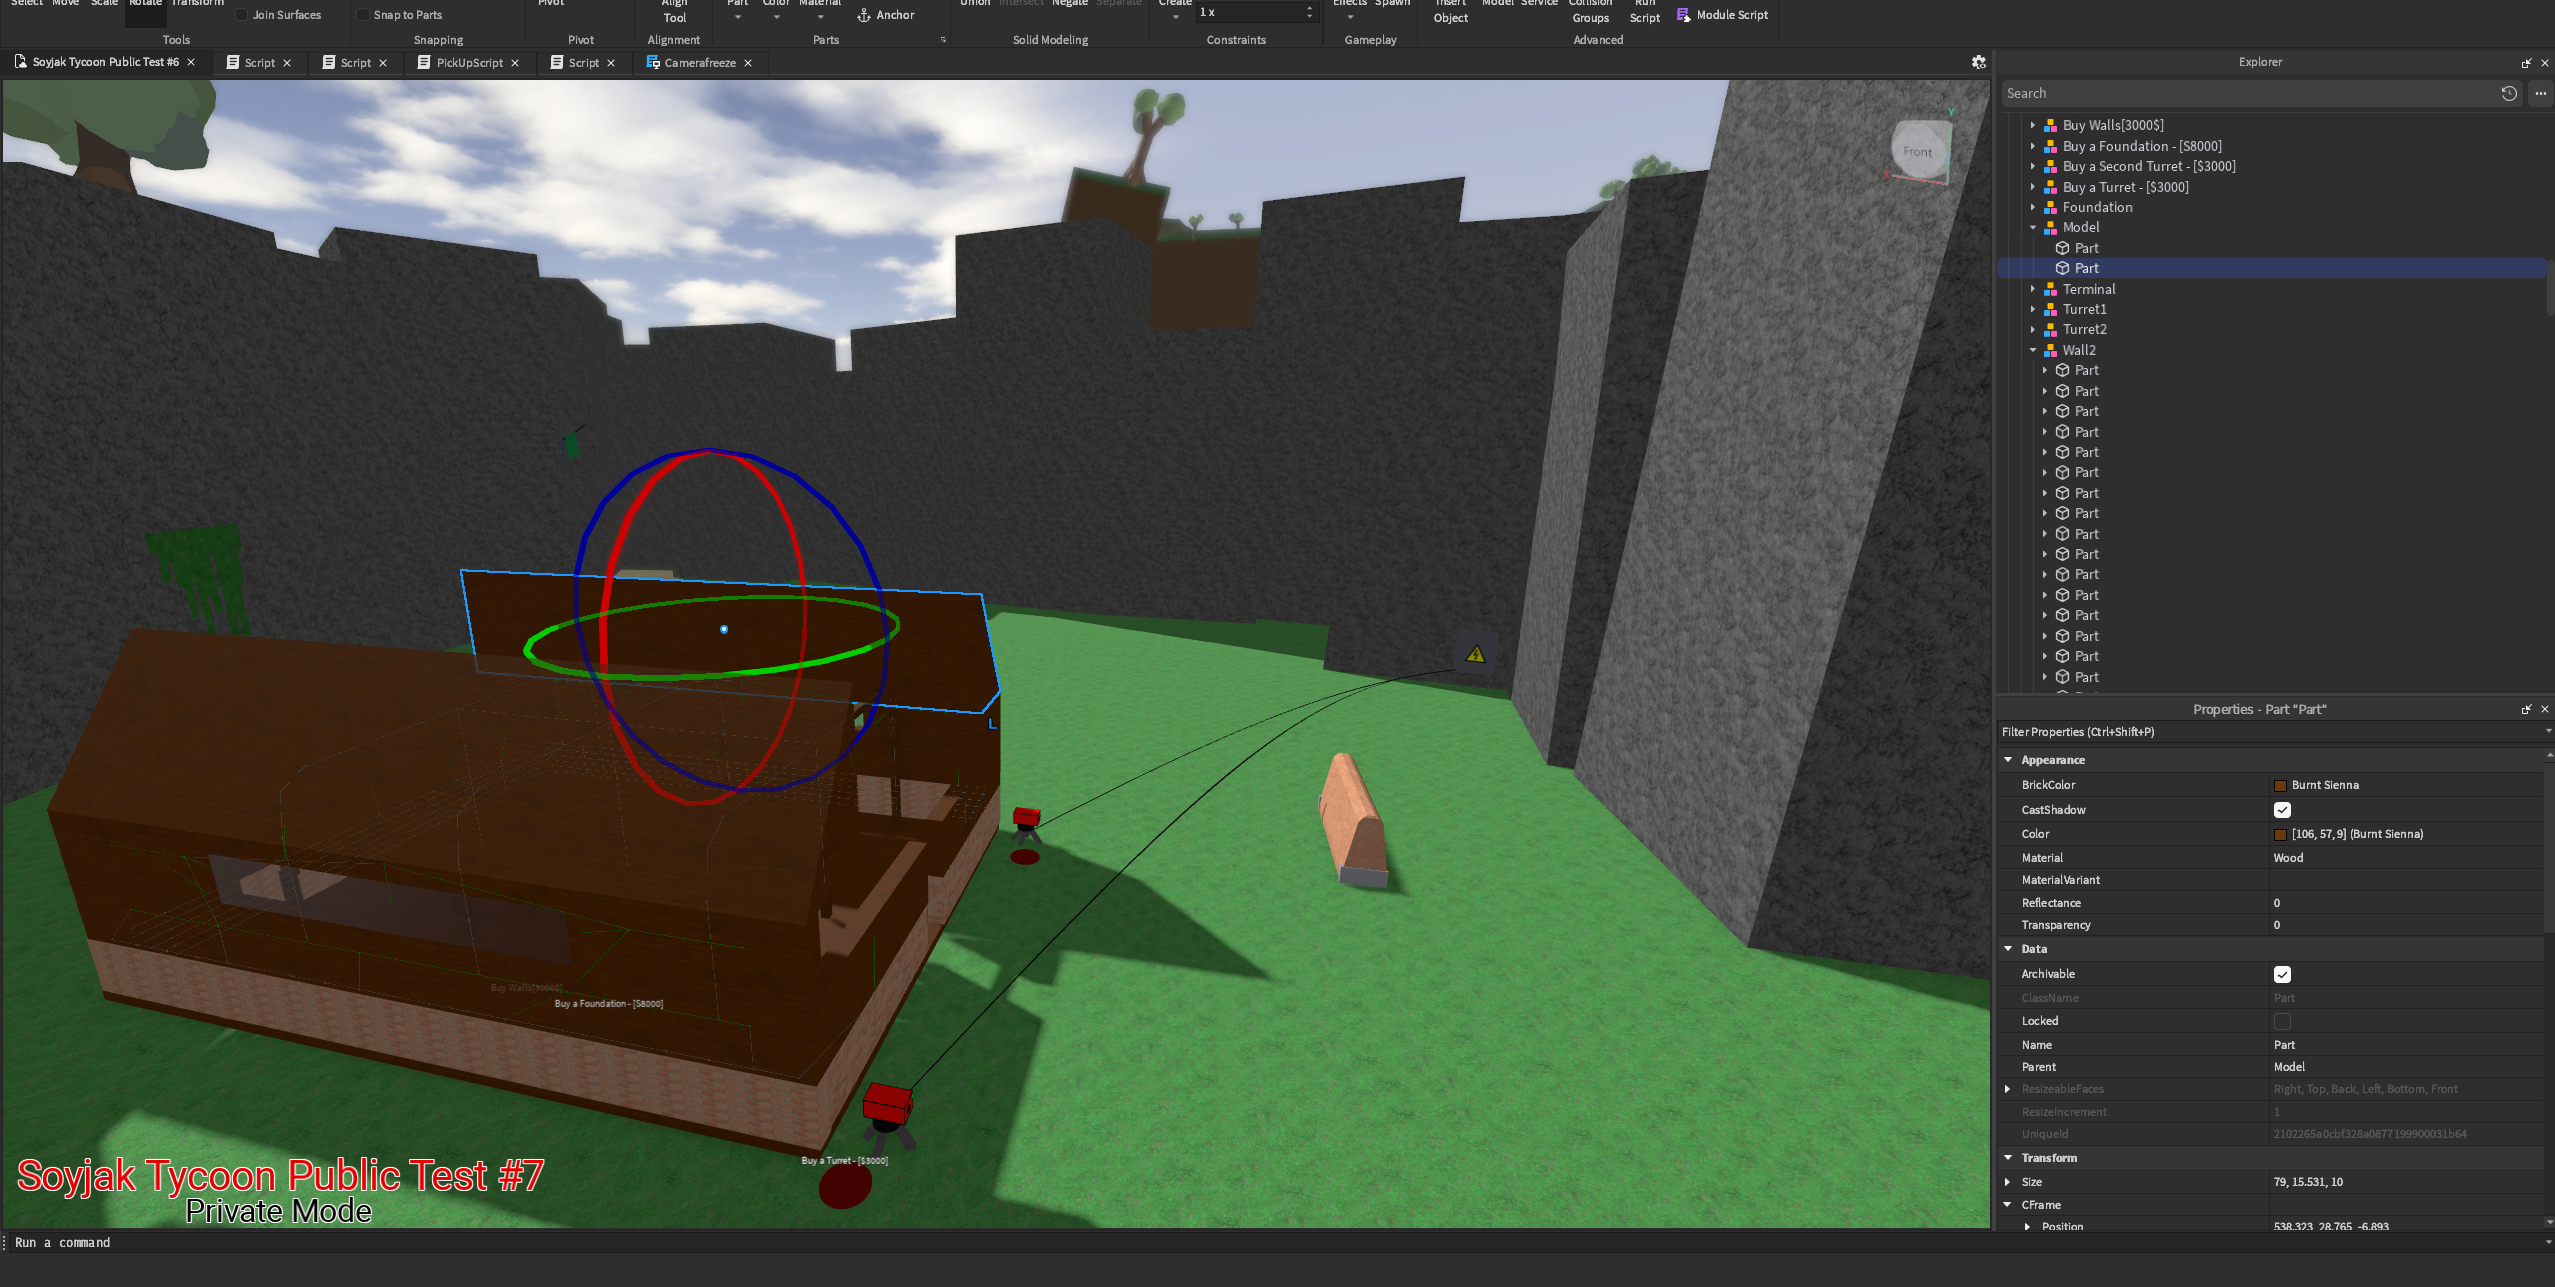Click the Module Script icon
Viewport: 2555px width, 1287px height.
[x=1684, y=15]
